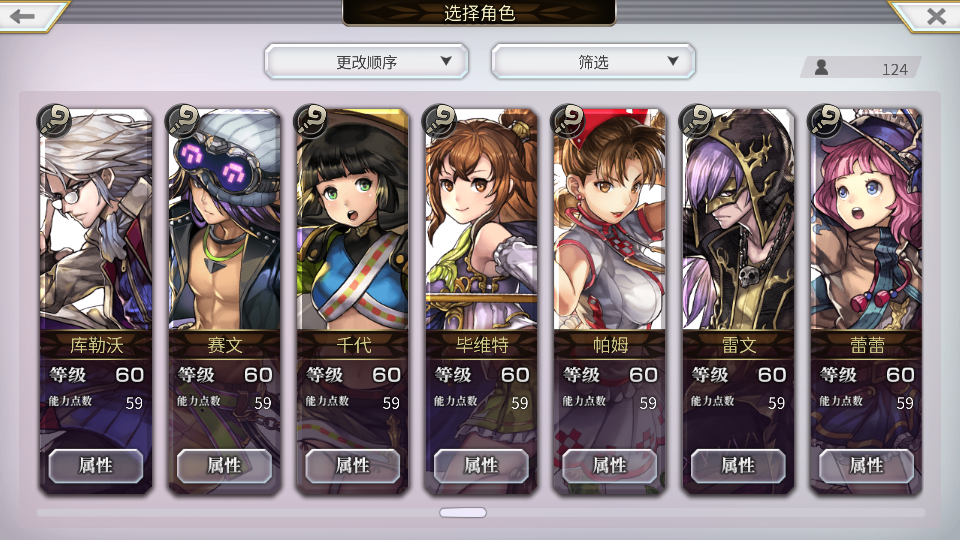Click the weapon badge on 蕾蕾's card
Screen dimensions: 960x540
pos(824,121)
